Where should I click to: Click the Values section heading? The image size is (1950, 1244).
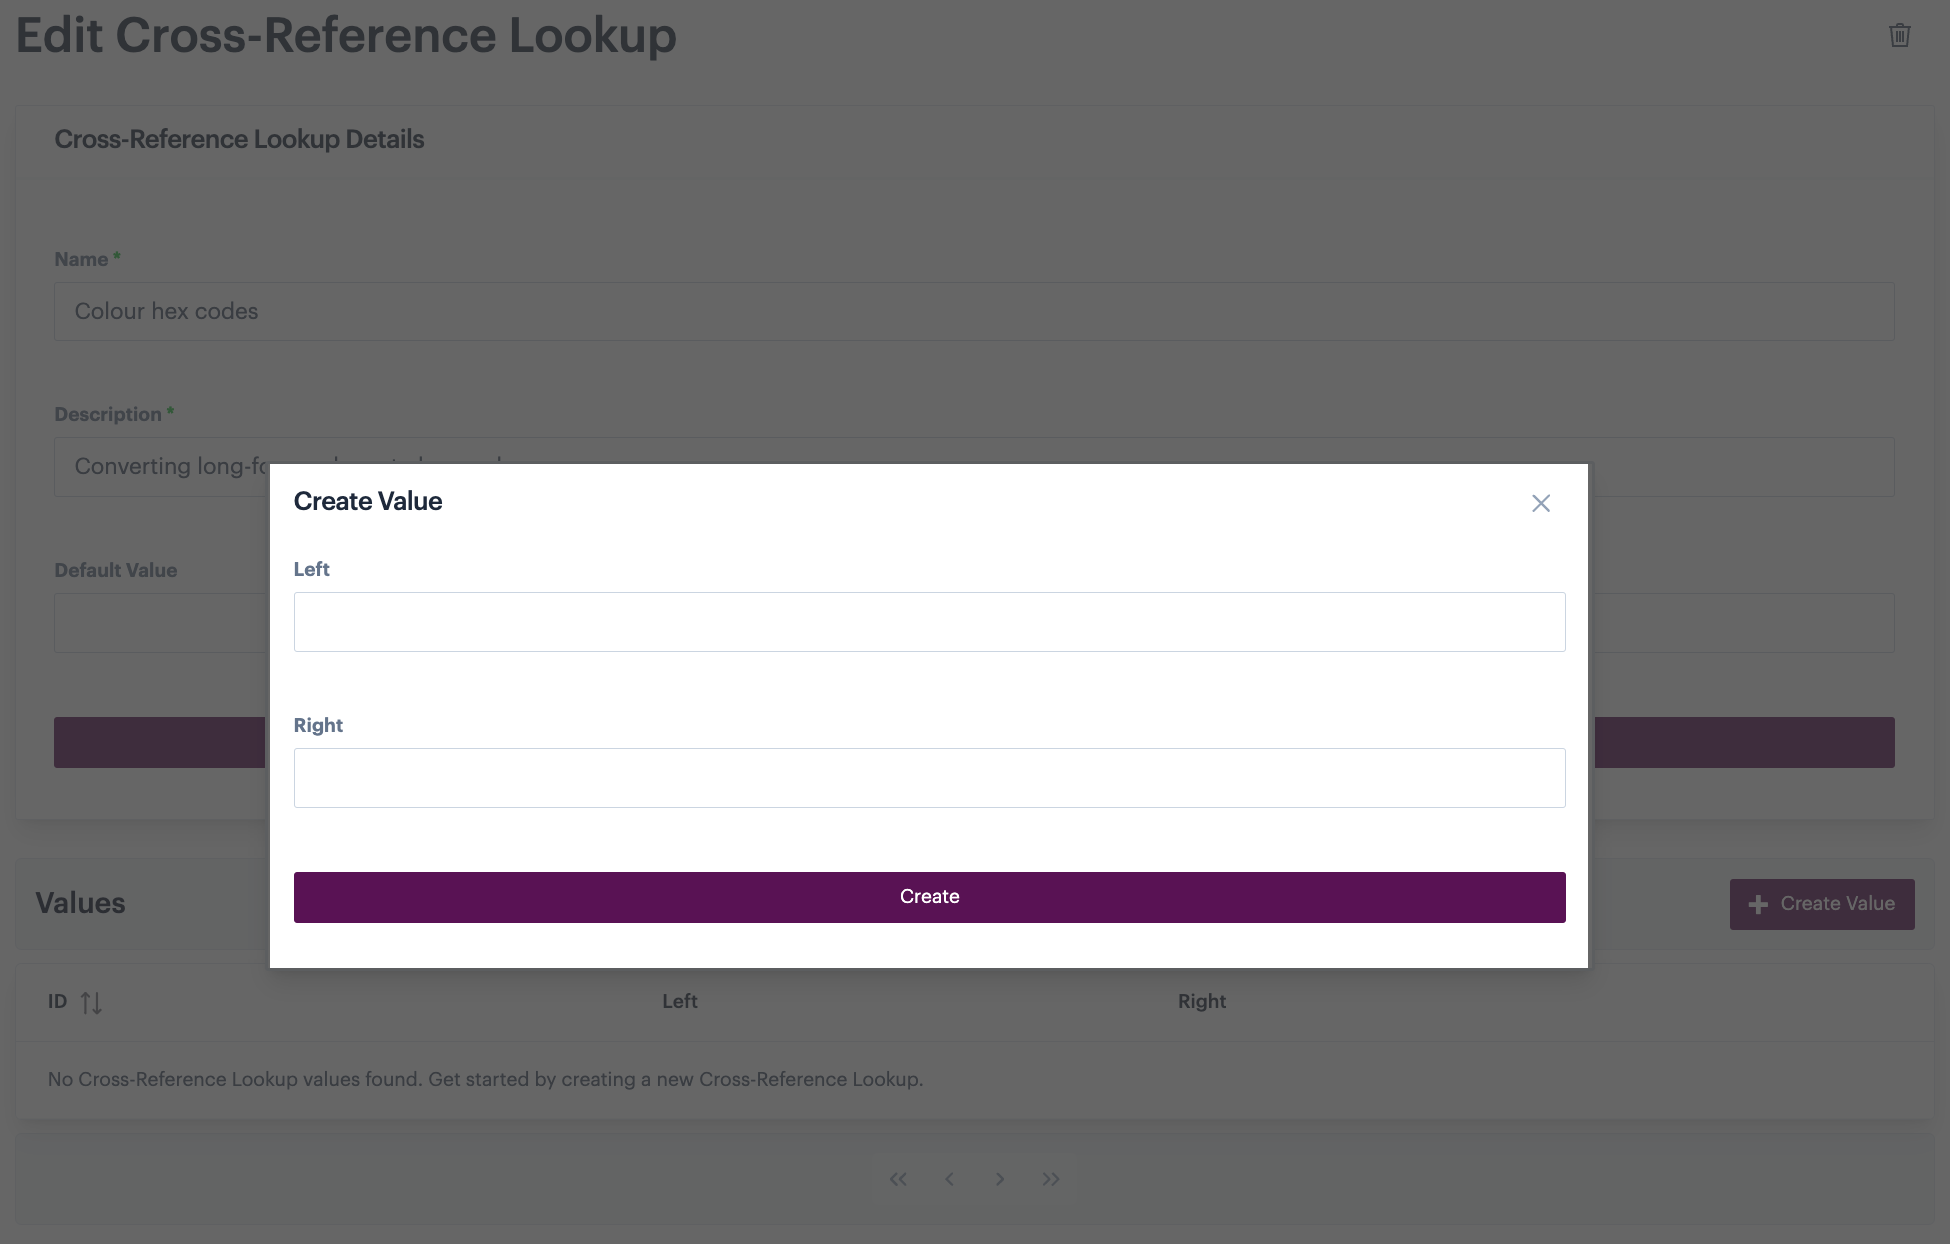[x=80, y=903]
